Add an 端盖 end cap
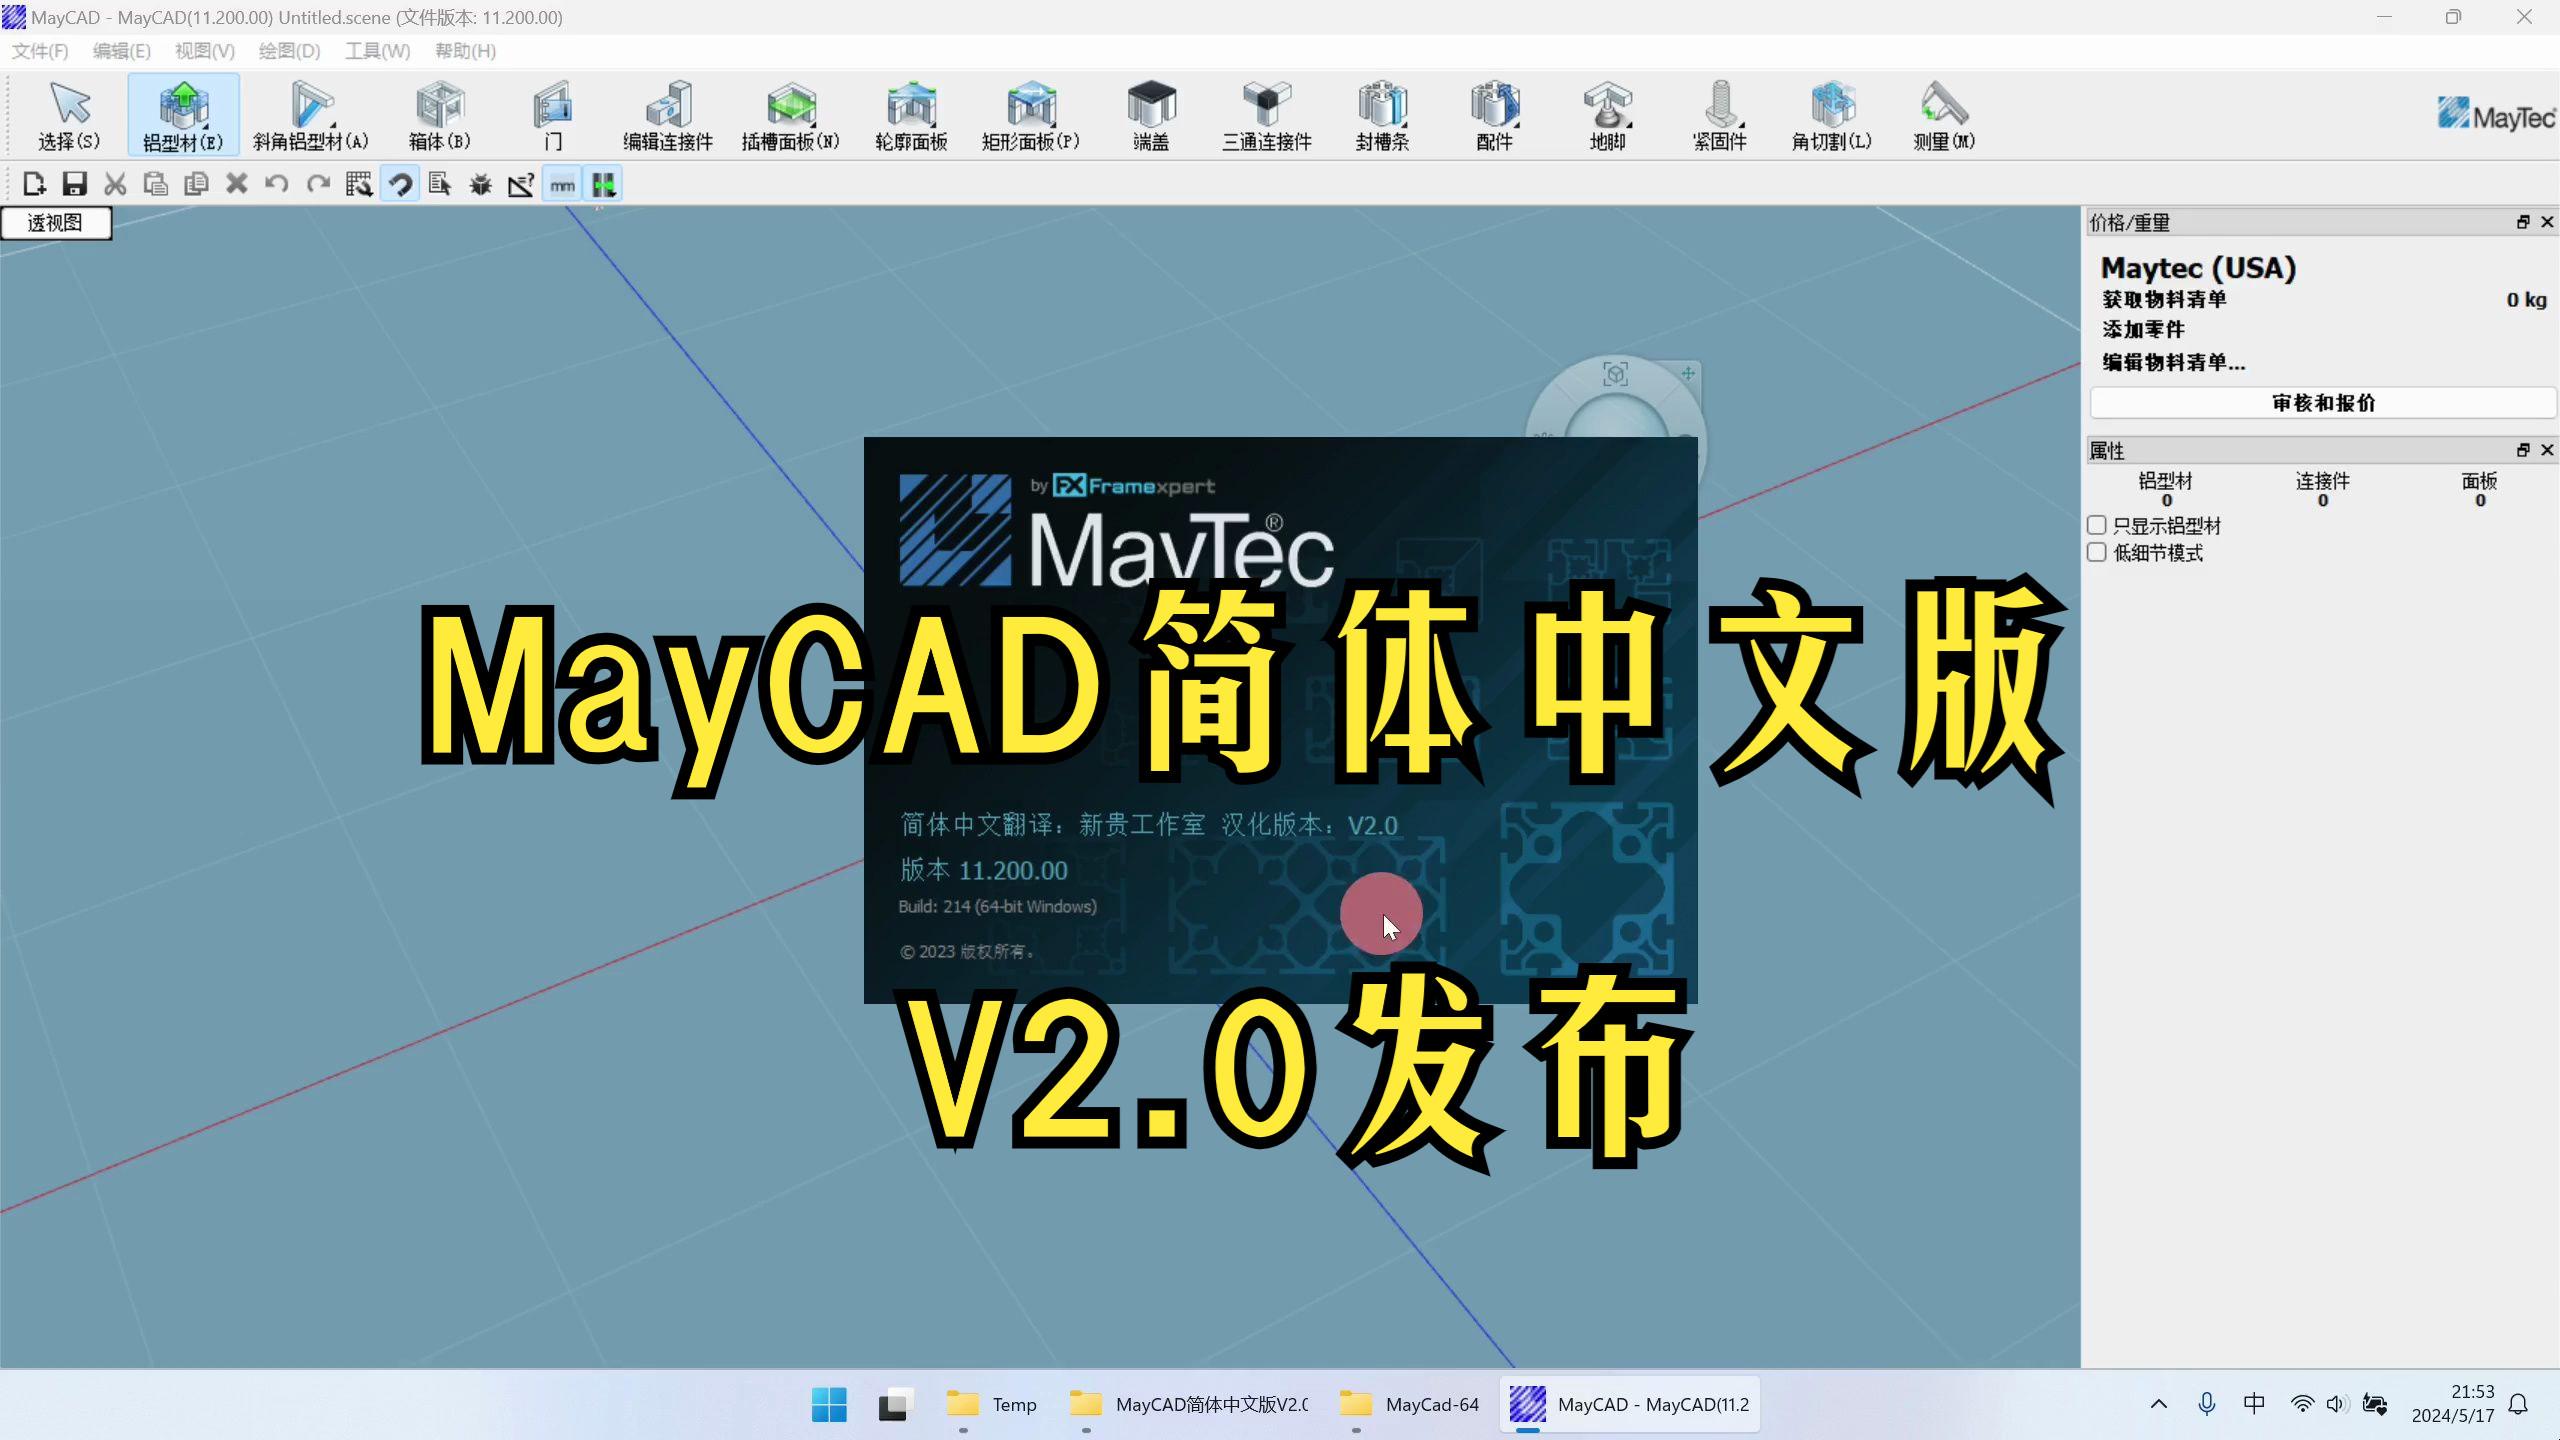The height and width of the screenshot is (1440, 2560). (1151, 115)
